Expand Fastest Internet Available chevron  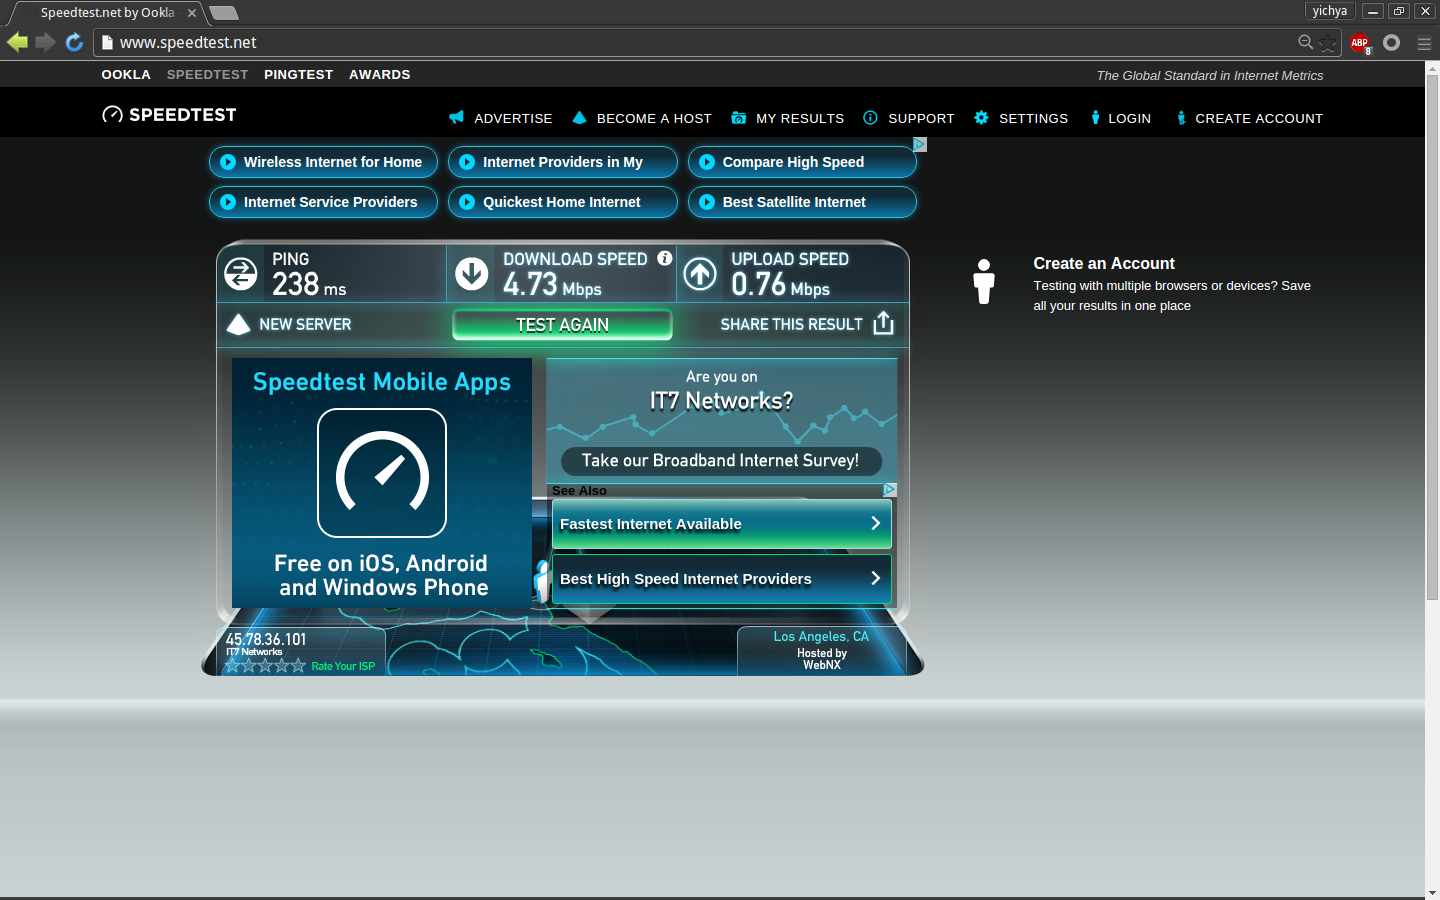pyautogui.click(x=875, y=523)
